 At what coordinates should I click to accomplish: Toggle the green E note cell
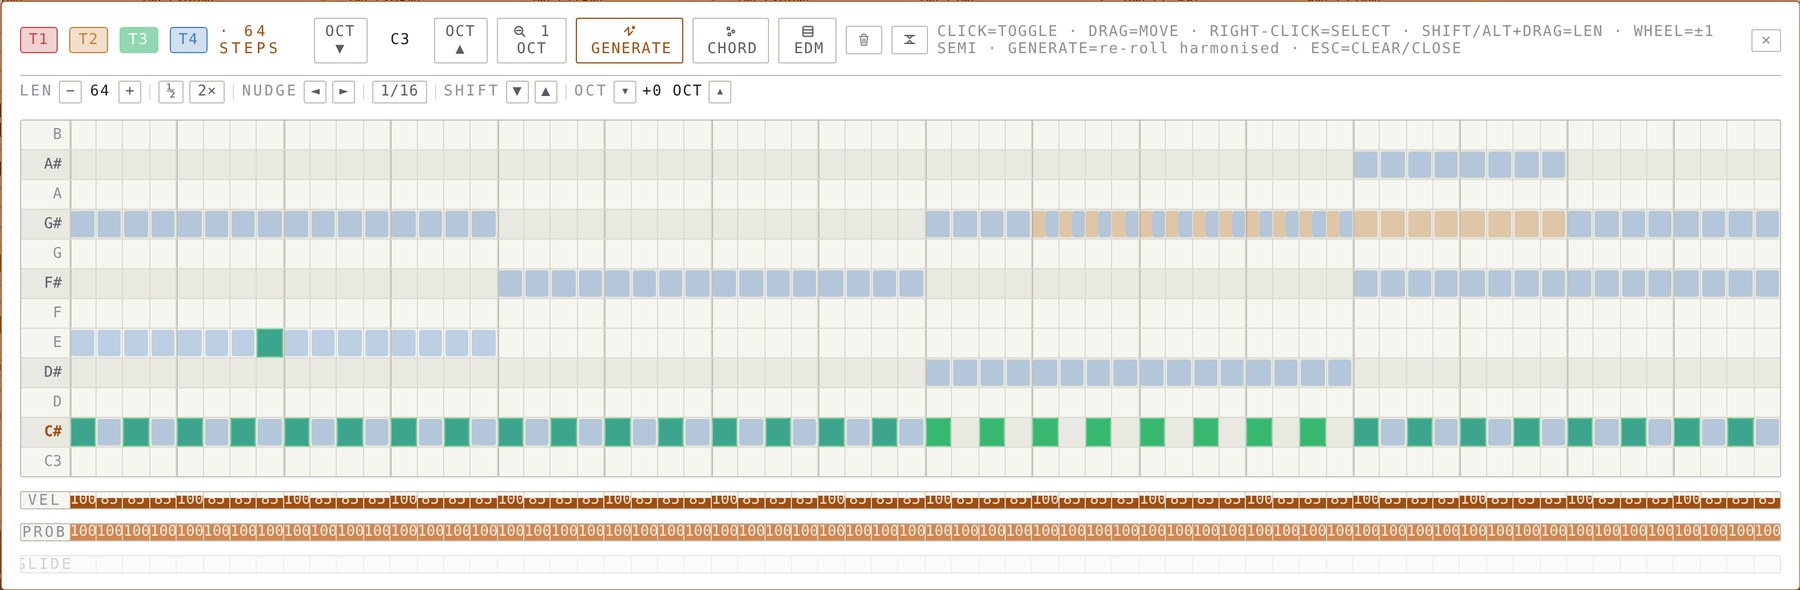pos(270,343)
